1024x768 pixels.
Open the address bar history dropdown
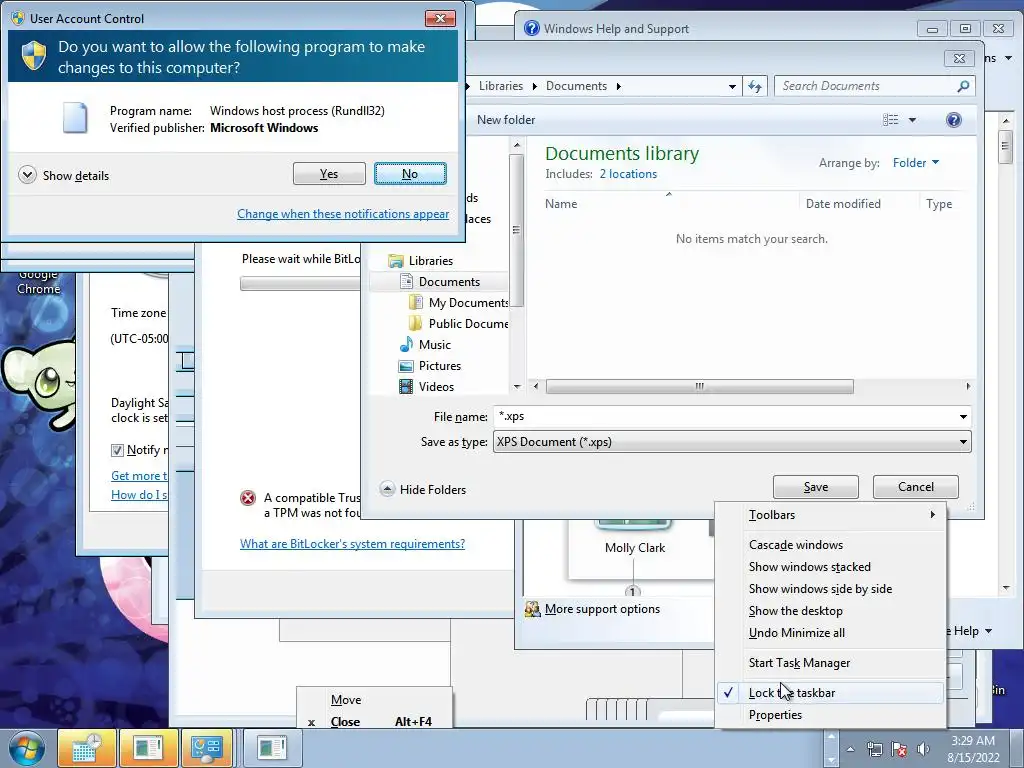(732, 86)
